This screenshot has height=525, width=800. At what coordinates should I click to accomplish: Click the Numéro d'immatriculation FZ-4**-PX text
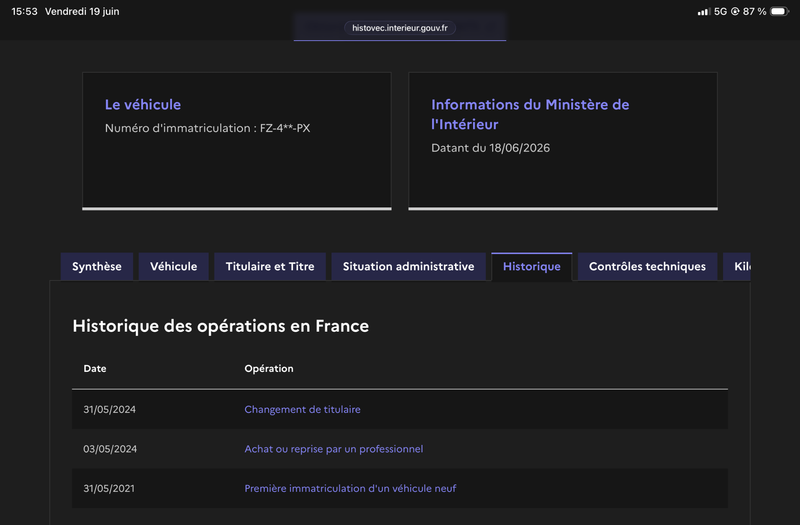tap(208, 128)
